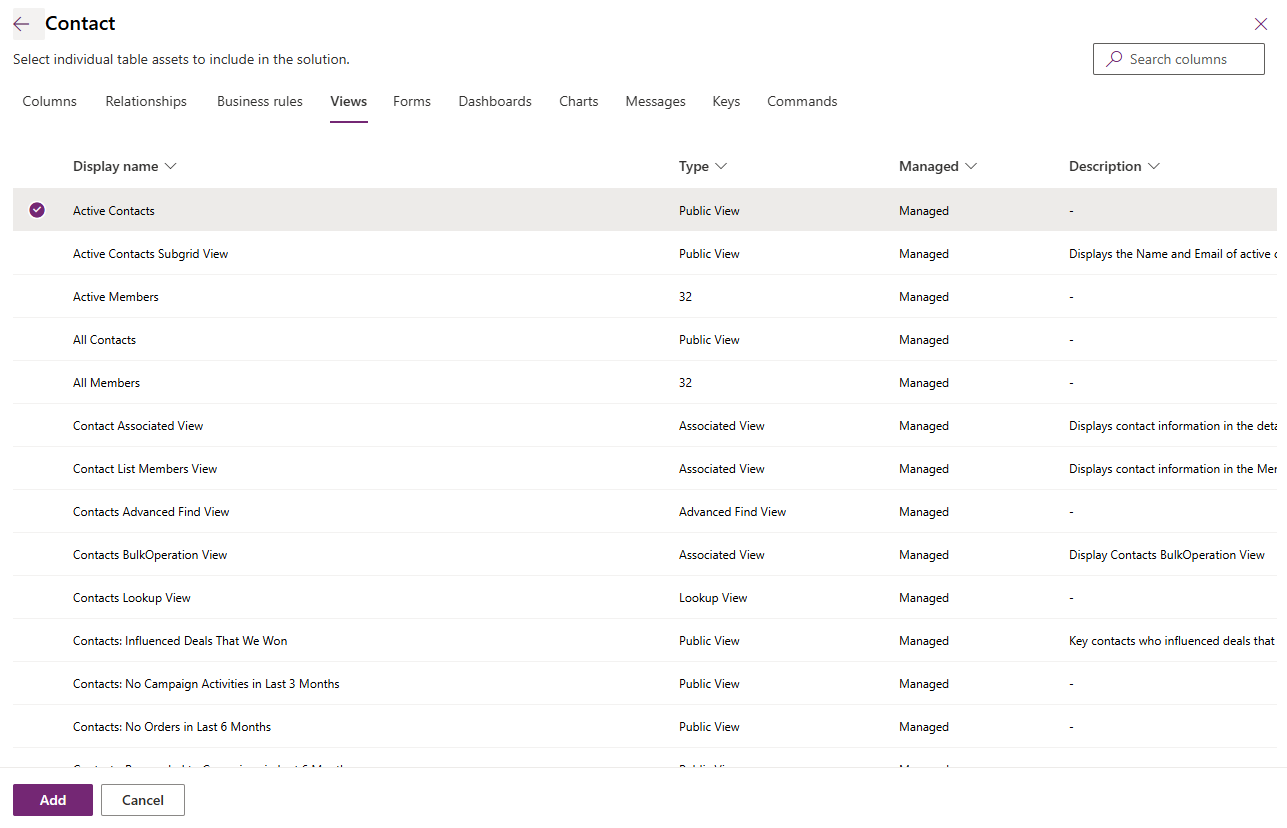
Task: Switch to the Charts tab
Action: [x=578, y=101]
